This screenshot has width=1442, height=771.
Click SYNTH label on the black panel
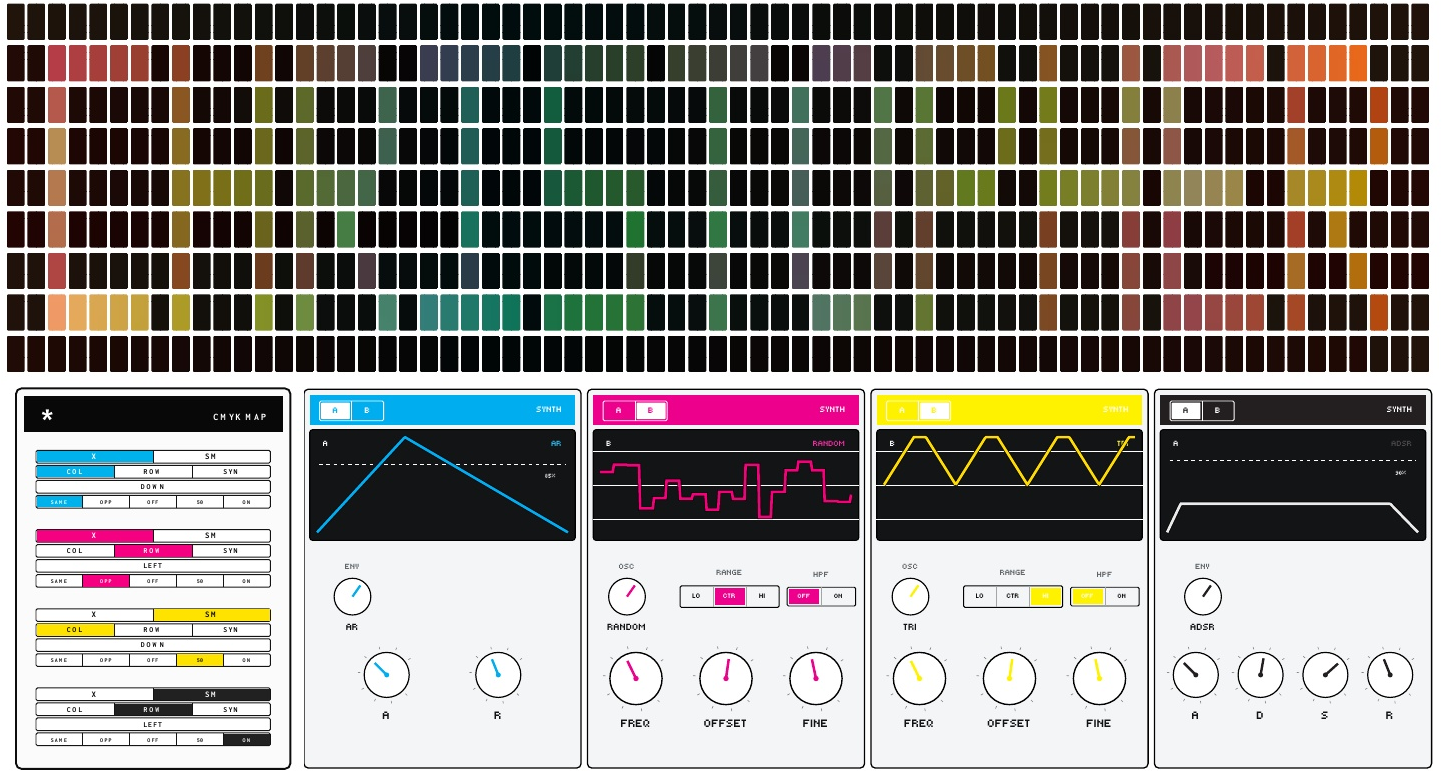[1399, 410]
